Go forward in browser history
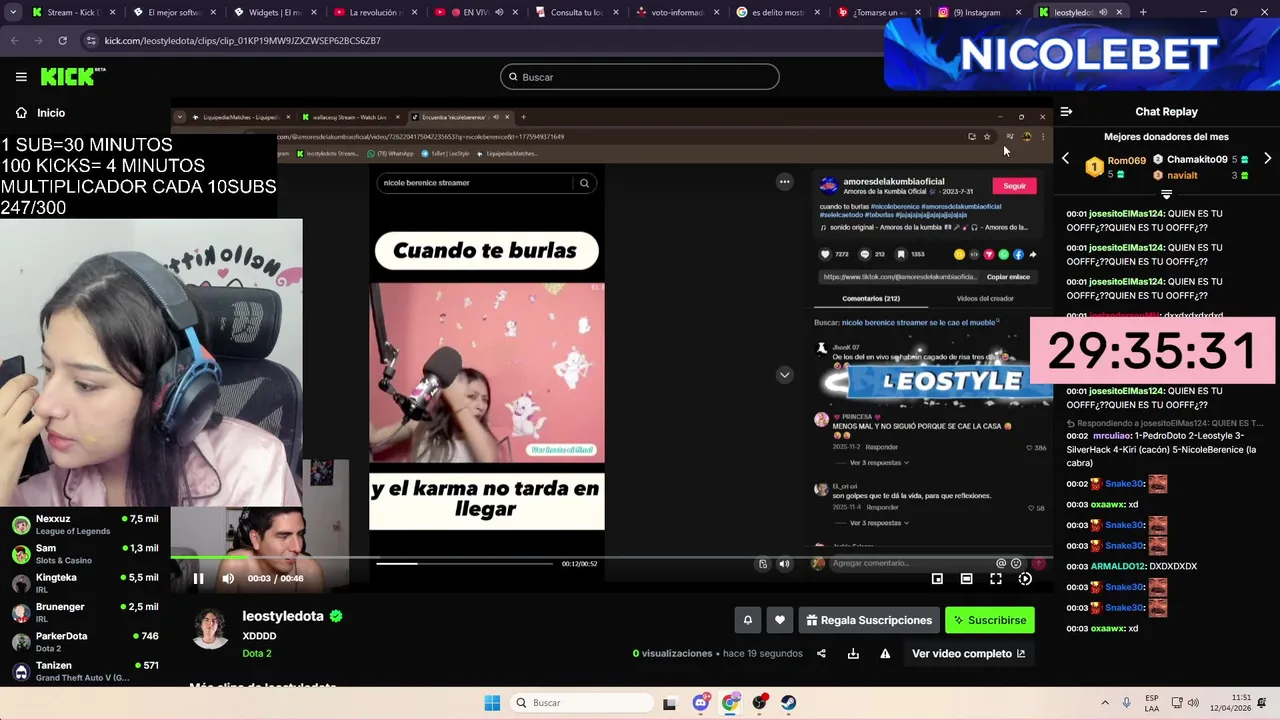 tap(38, 41)
